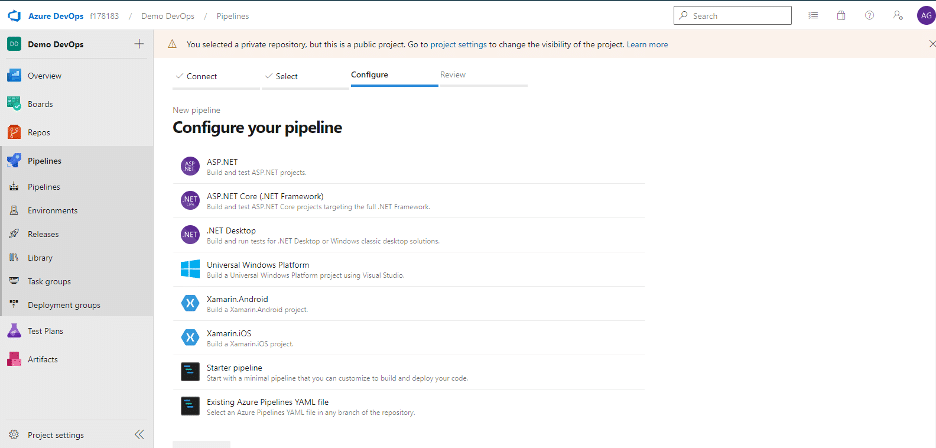Click the Releases rocket sub-item icon
The height and width of the screenshot is (448, 936).
14,234
